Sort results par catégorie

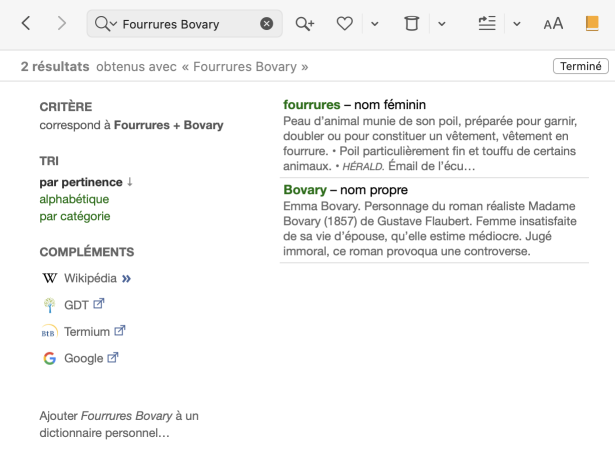pos(75,216)
